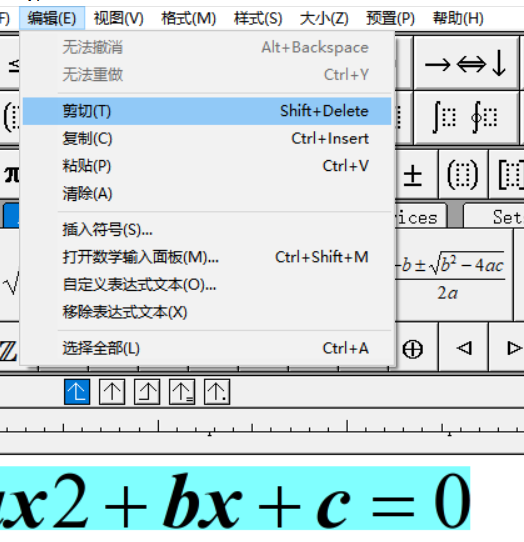This screenshot has width=524, height=542.
Task: Open the 格式(M) menu
Action: (189, 18)
